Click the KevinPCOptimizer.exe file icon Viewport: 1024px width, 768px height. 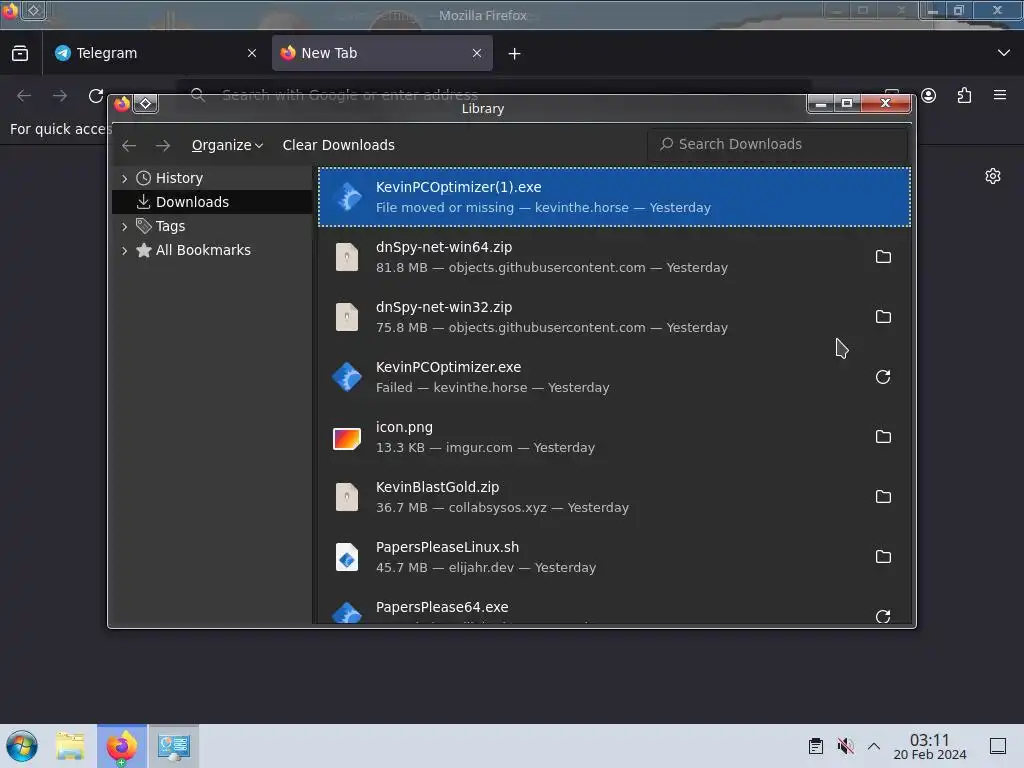coord(347,377)
